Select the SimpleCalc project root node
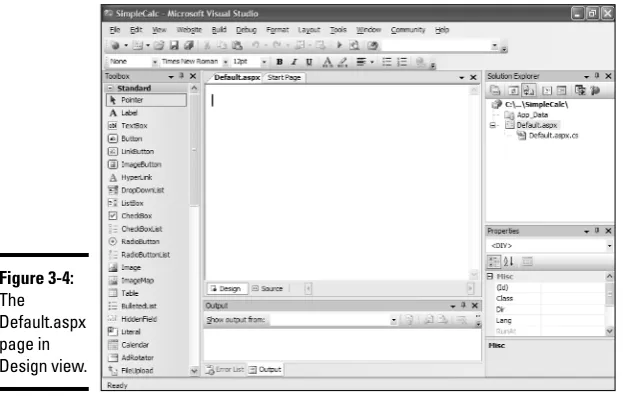Screen dimensions: 623x396 537,104
